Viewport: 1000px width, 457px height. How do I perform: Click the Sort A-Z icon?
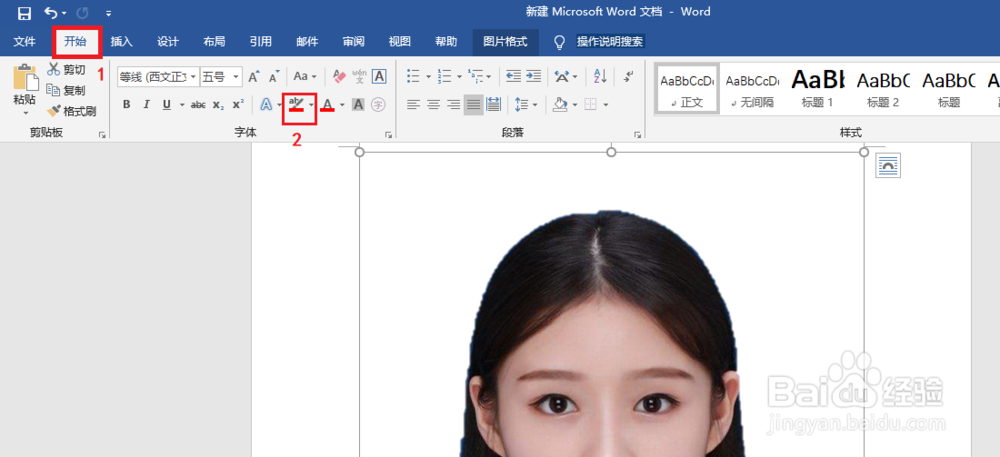[x=600, y=76]
